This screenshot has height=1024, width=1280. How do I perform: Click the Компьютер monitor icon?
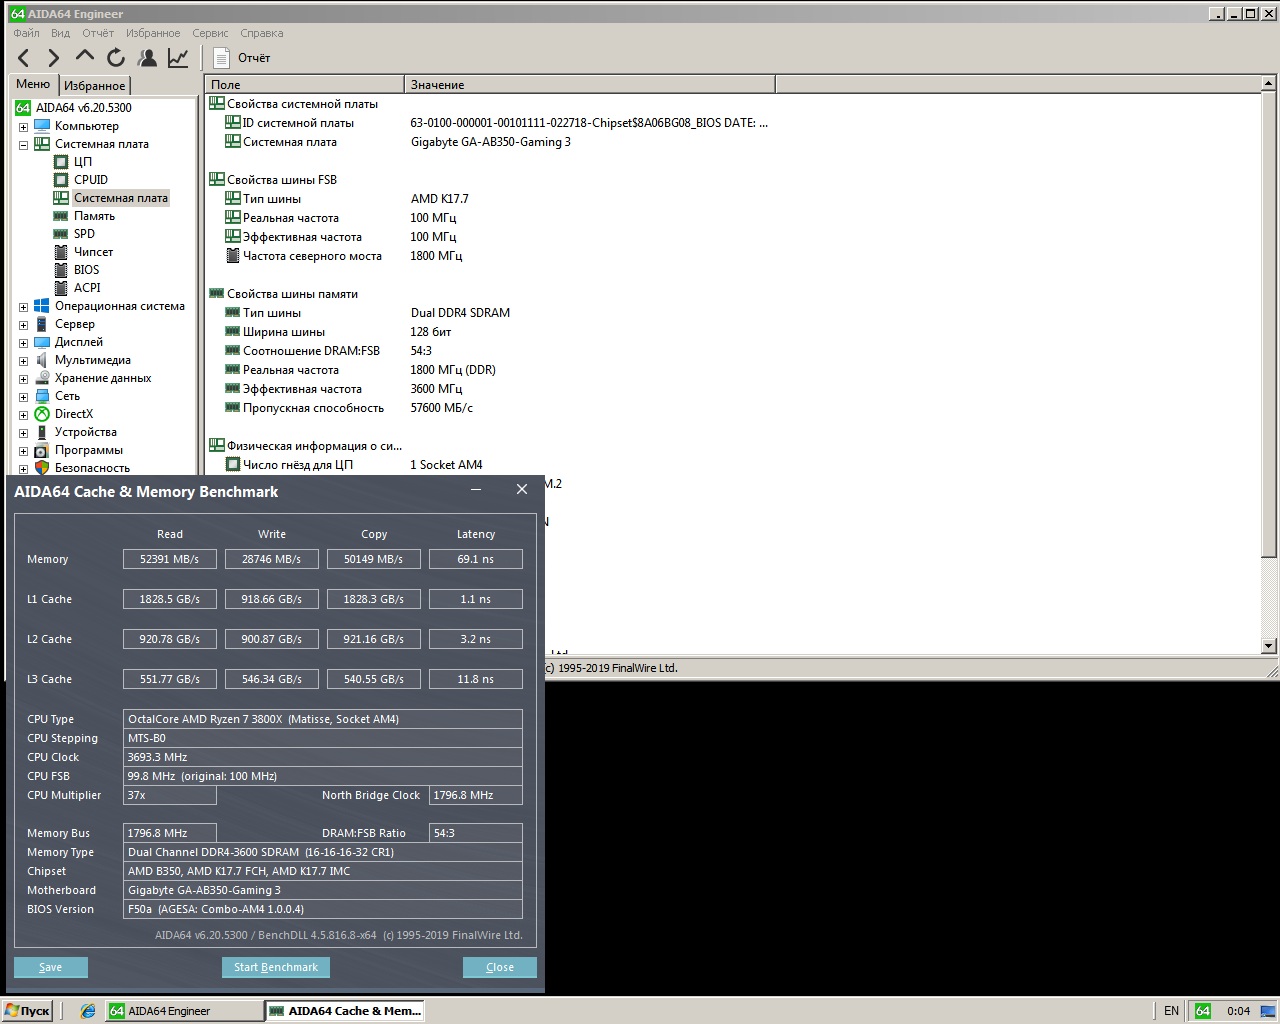(42, 126)
